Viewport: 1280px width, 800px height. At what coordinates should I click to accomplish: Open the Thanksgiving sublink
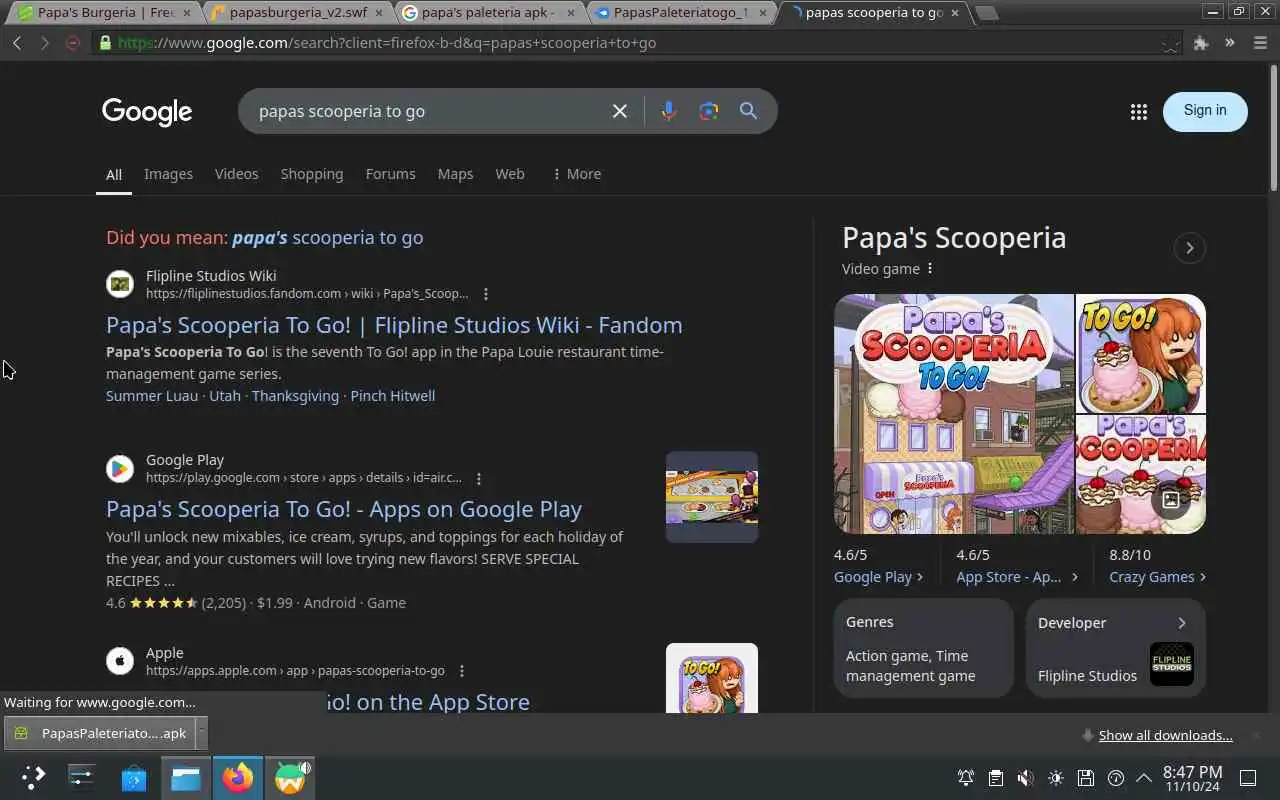[295, 396]
